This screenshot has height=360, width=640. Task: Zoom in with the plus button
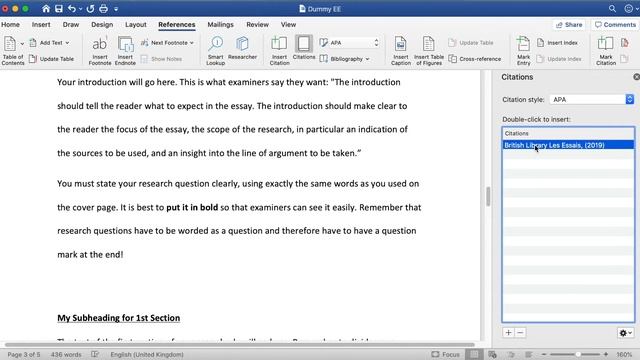click(x=606, y=354)
